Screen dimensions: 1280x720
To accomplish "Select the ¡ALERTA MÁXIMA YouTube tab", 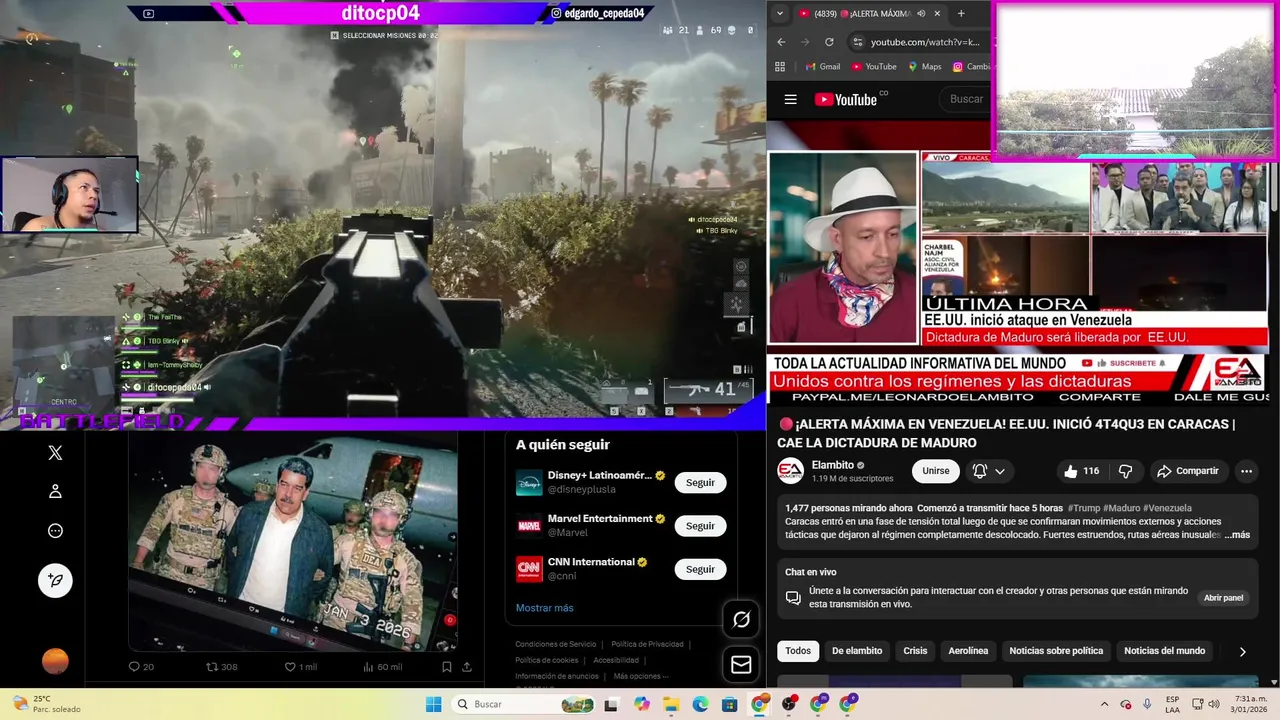I will (x=868, y=14).
